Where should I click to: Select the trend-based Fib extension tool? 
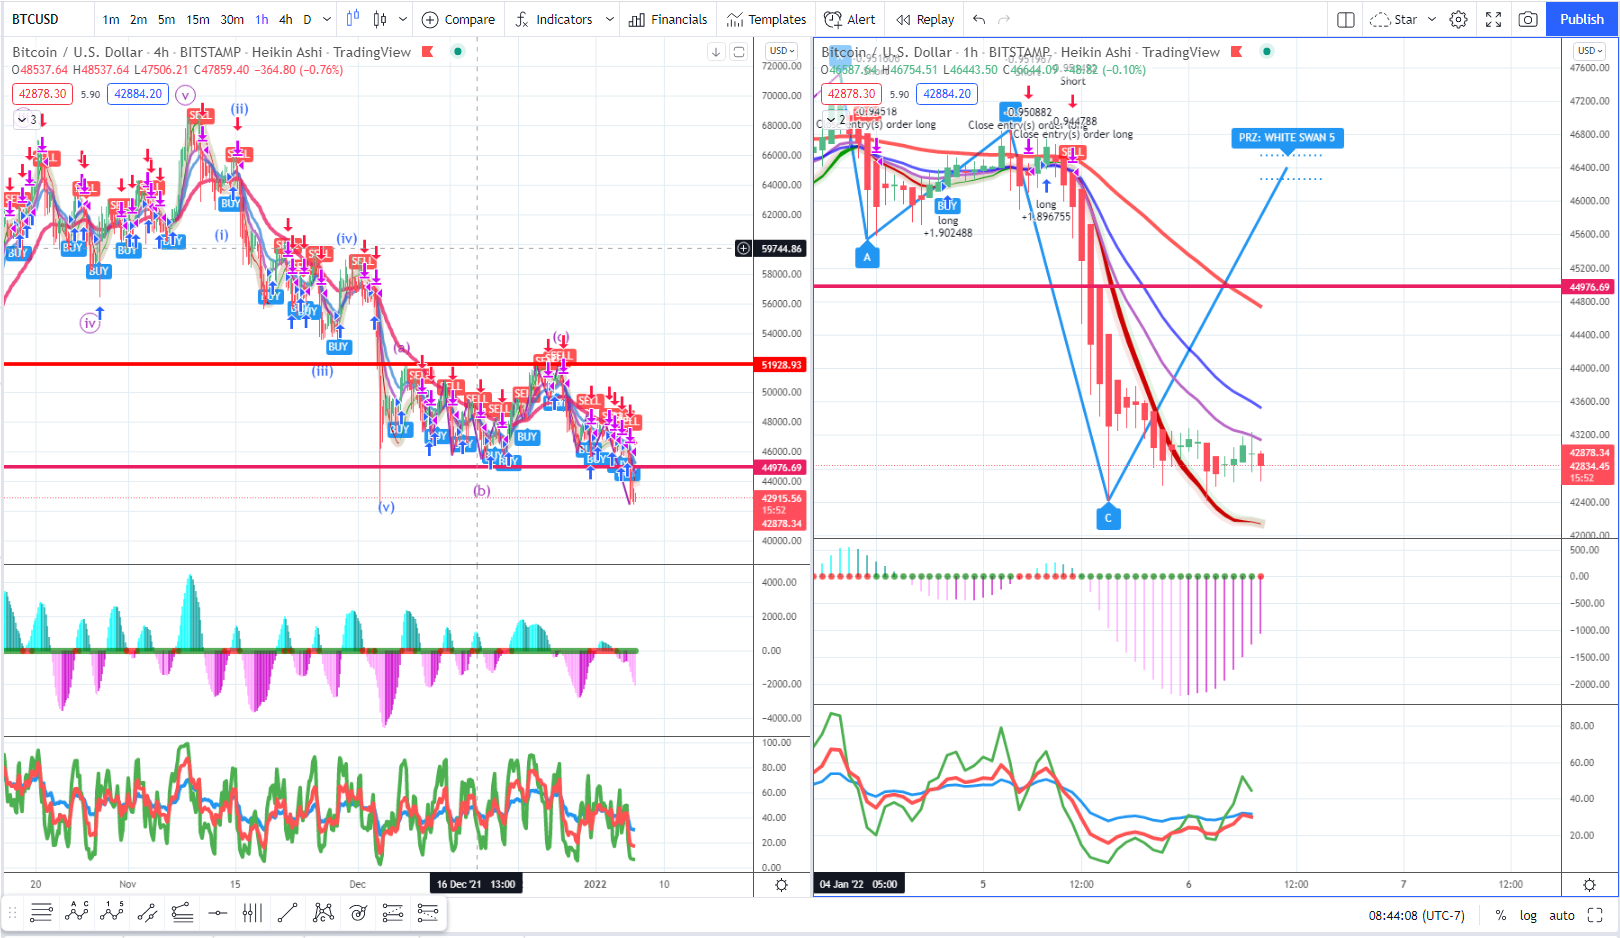[428, 912]
